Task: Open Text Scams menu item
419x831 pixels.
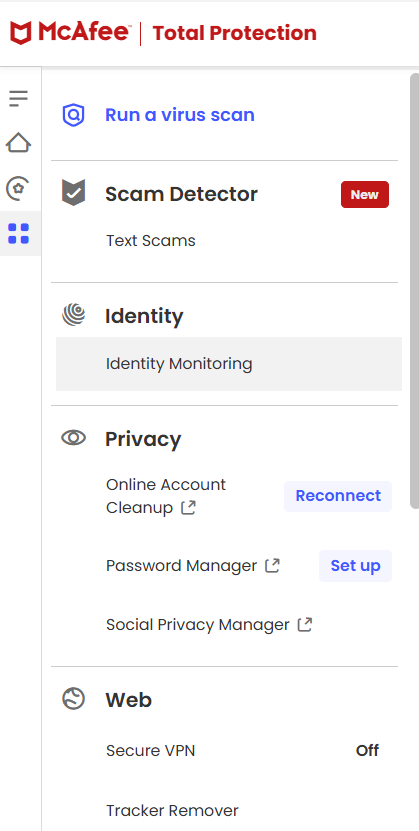Action: click(150, 241)
